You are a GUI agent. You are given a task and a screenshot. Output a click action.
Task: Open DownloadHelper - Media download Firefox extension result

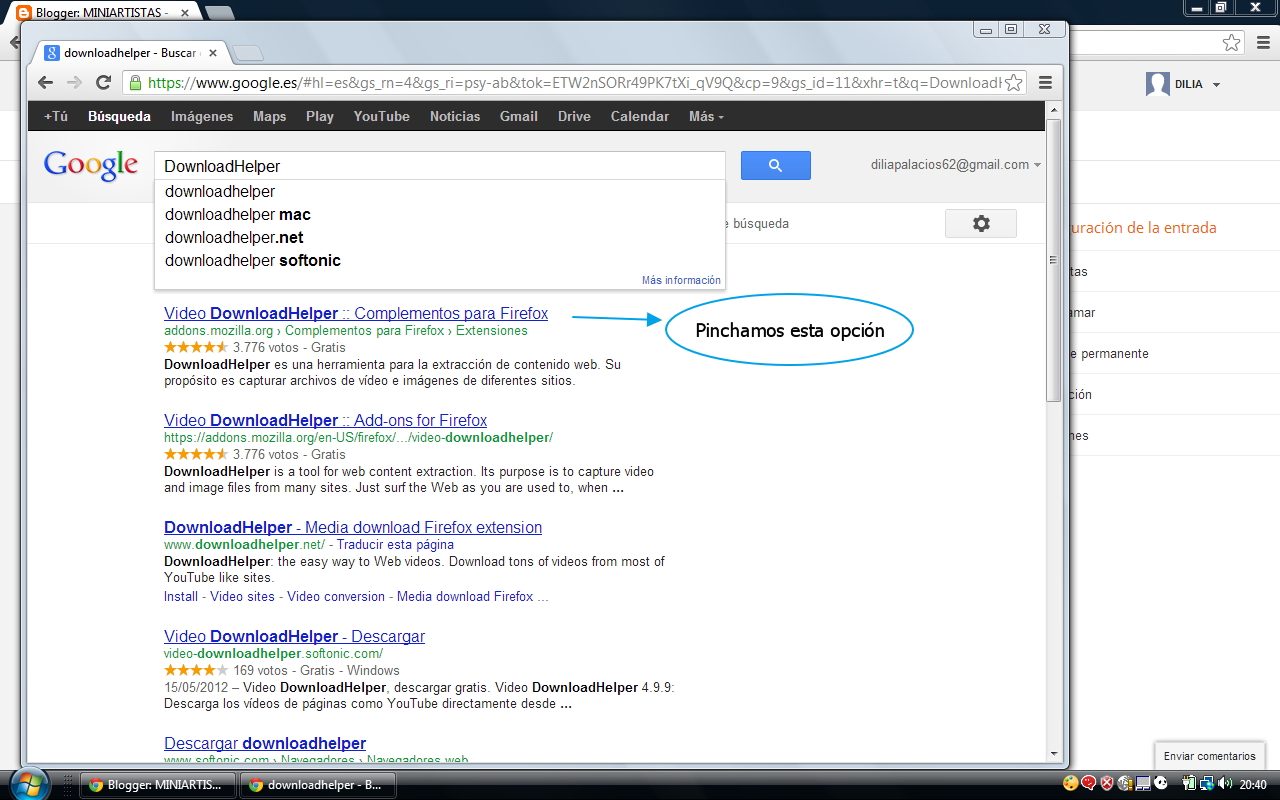353,527
